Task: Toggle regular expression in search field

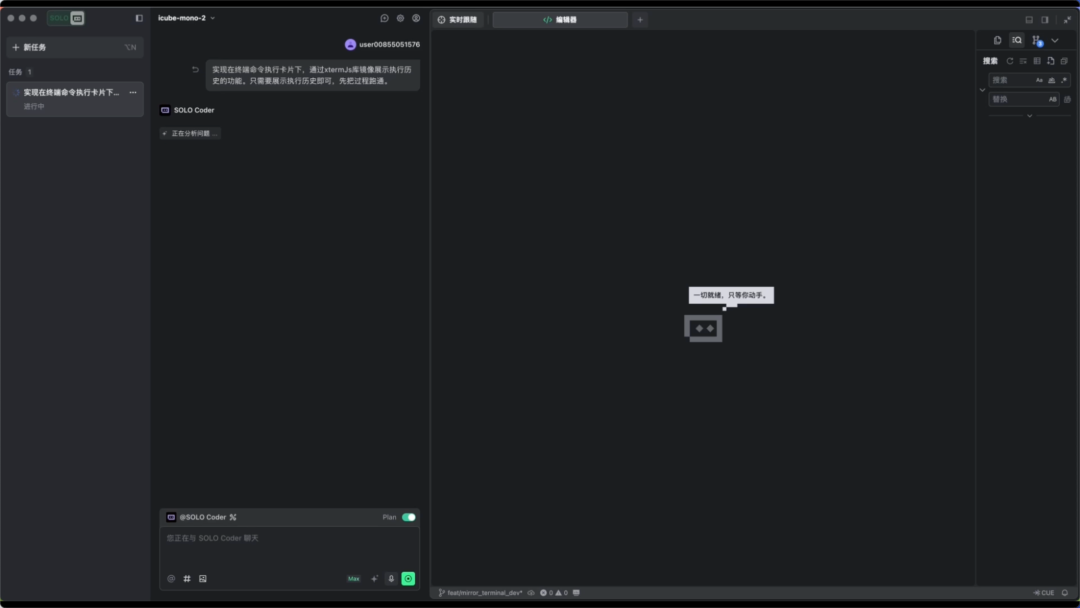Action: click(x=1063, y=81)
